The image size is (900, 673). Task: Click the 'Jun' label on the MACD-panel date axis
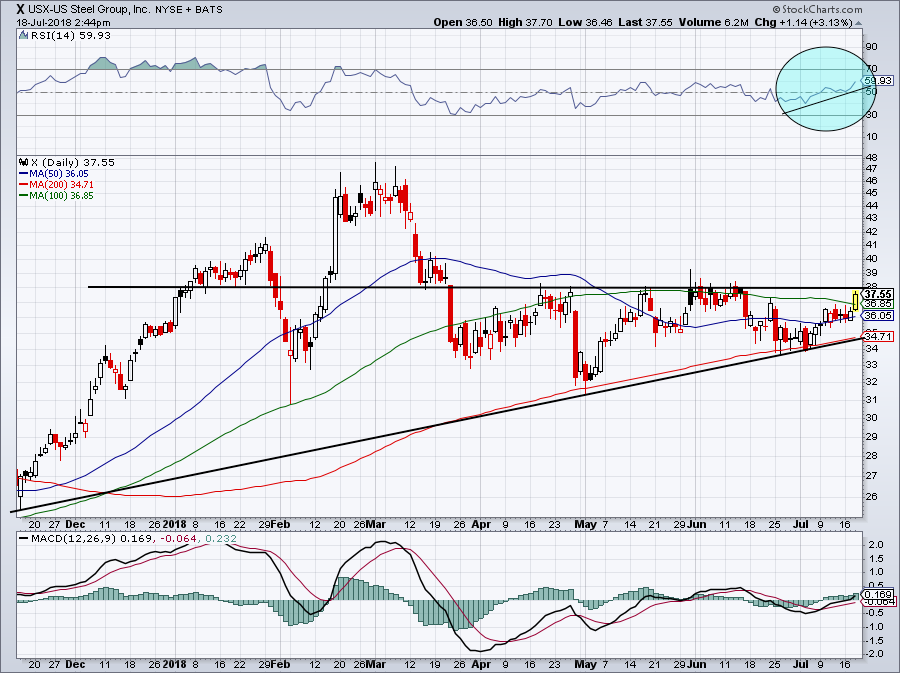[x=697, y=664]
